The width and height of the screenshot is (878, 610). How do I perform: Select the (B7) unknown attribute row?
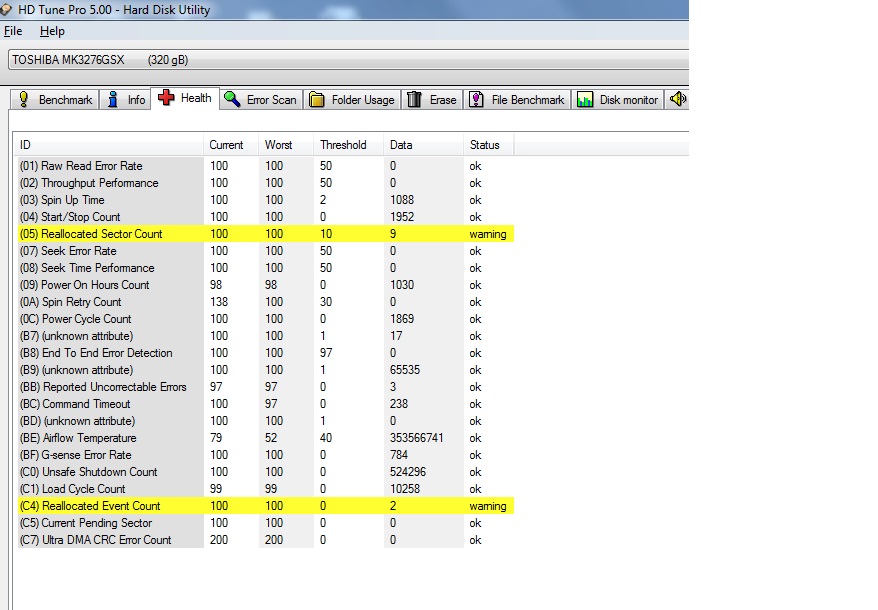click(266, 336)
